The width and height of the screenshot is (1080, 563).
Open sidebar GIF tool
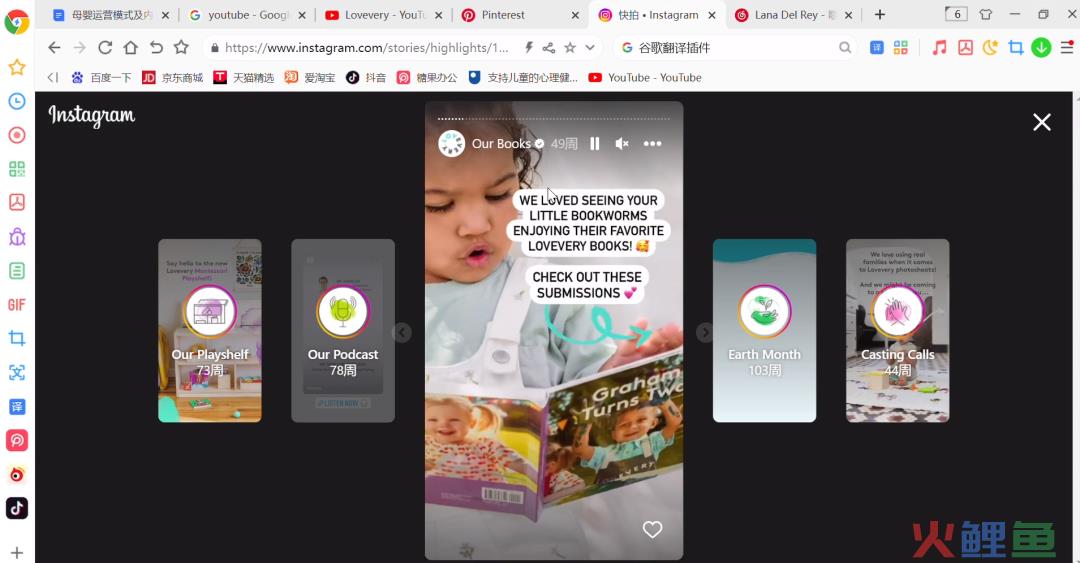(x=17, y=305)
